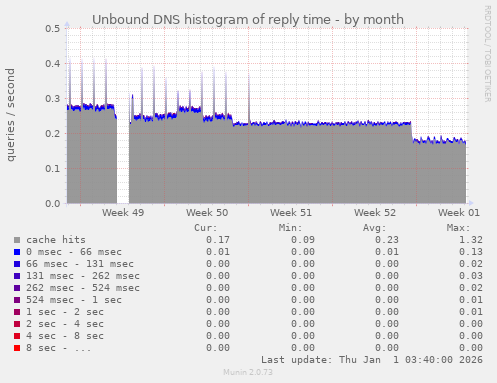Click the 0.5 y-axis value
497x383 pixels.
point(53,28)
